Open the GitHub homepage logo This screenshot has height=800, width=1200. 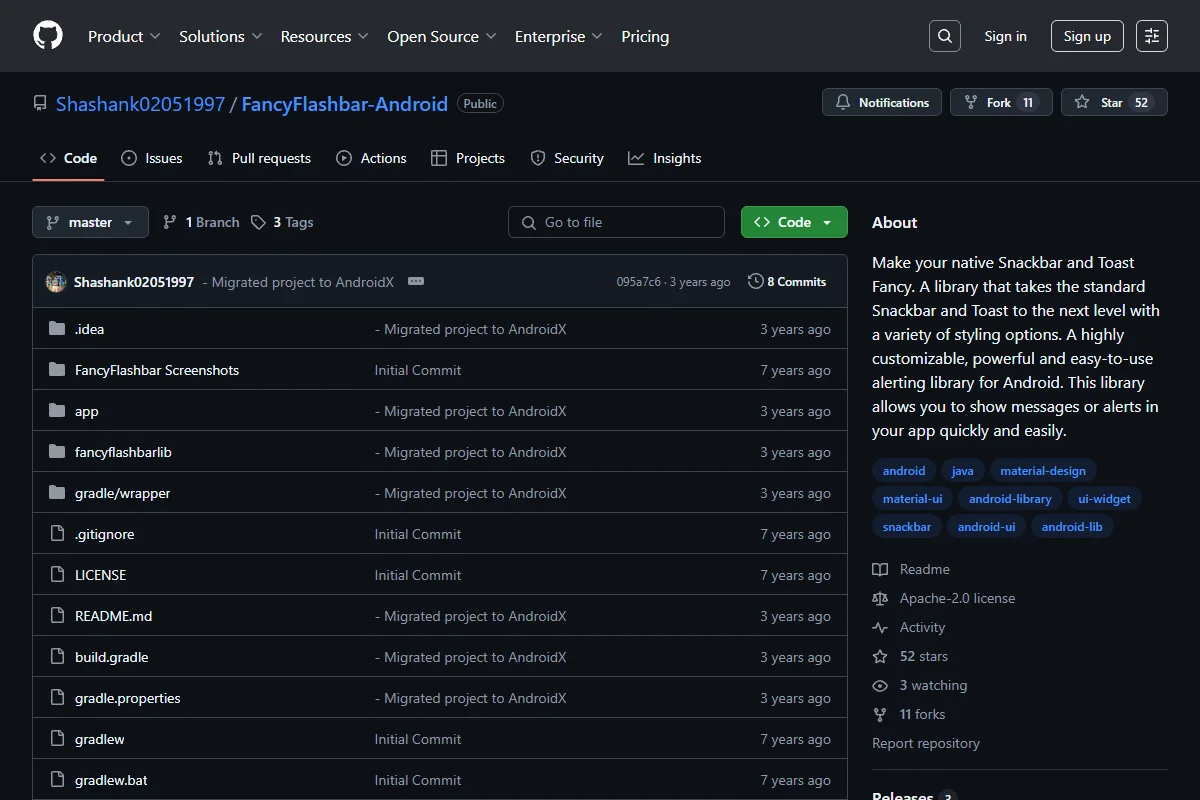pos(48,36)
